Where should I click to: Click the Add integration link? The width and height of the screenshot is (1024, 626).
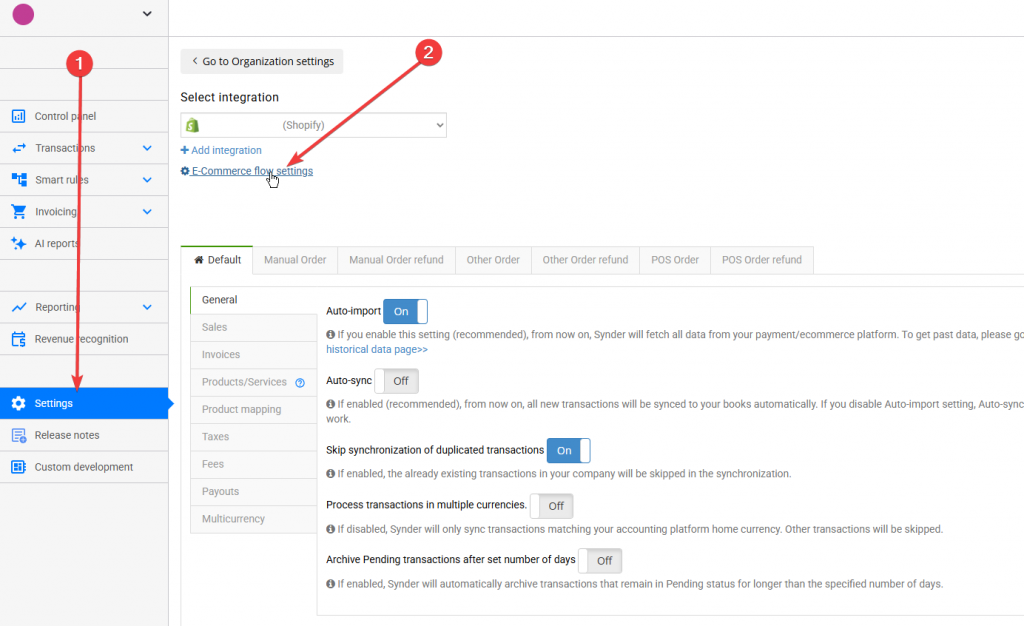(x=221, y=150)
